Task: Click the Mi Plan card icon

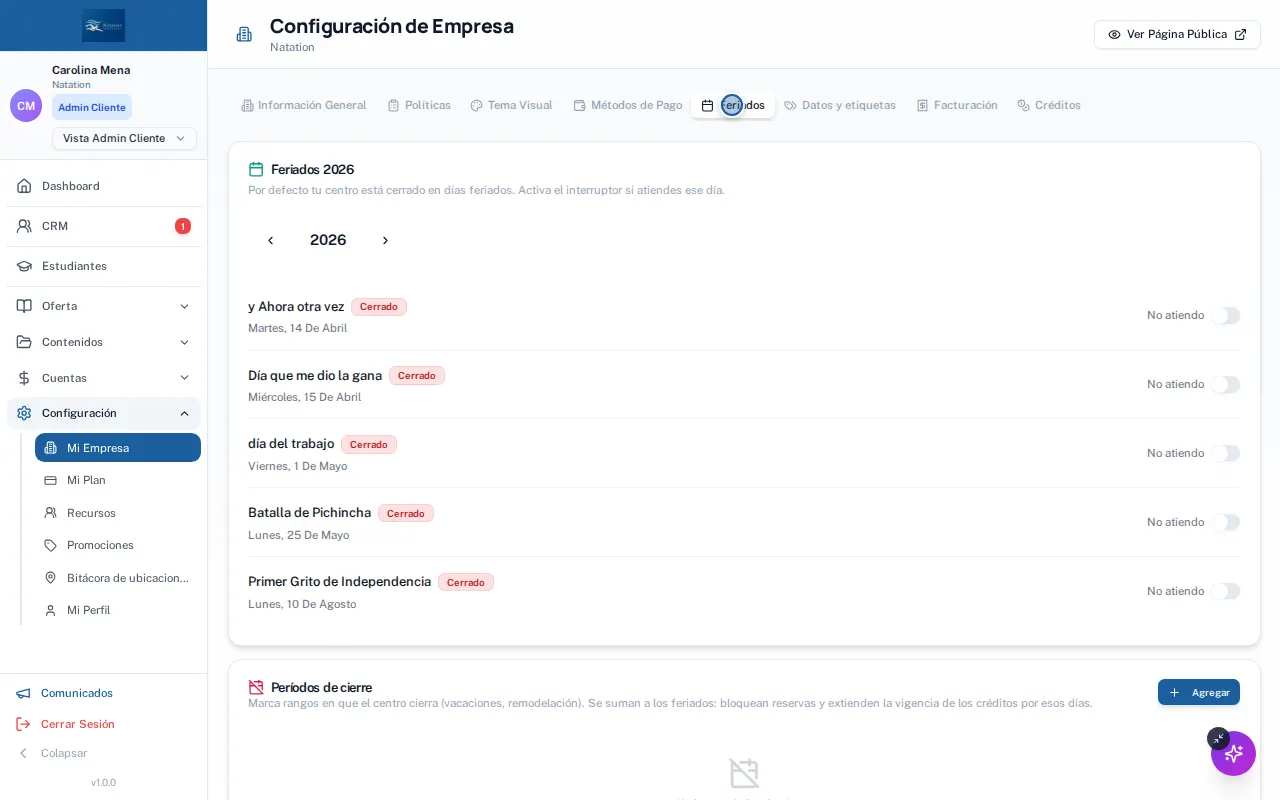Action: (50, 480)
